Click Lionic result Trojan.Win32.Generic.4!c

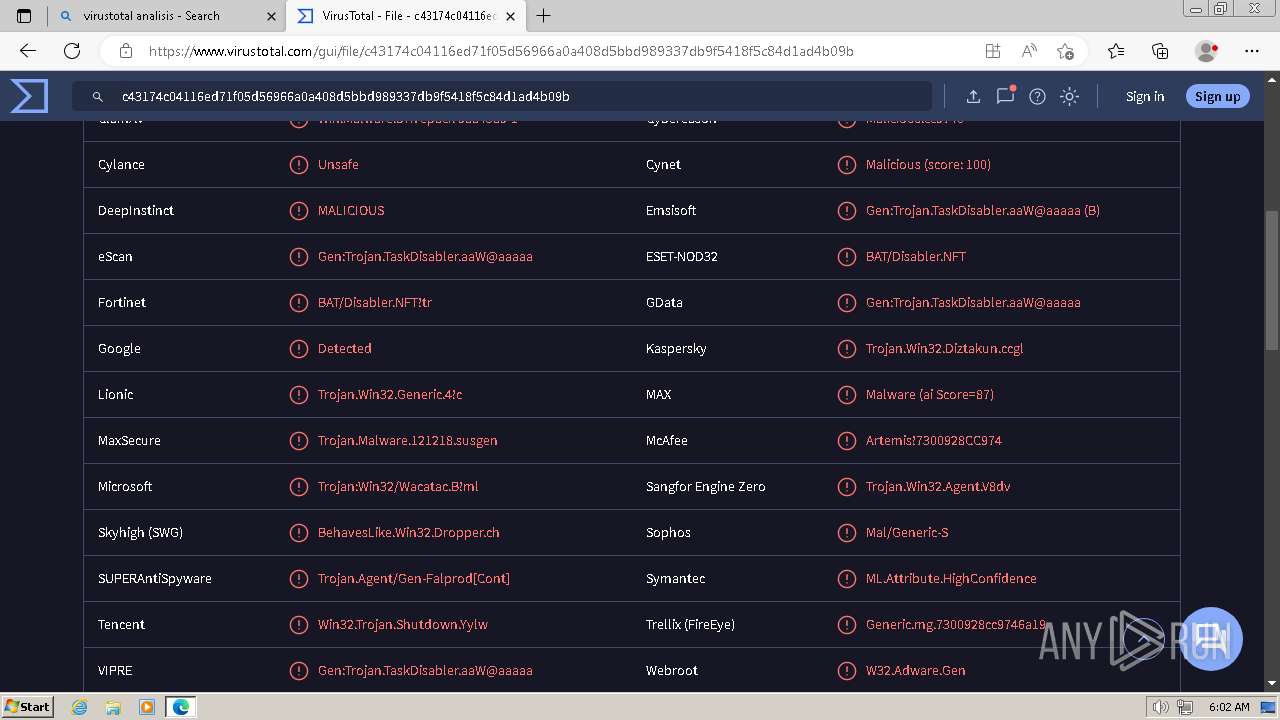click(x=390, y=395)
